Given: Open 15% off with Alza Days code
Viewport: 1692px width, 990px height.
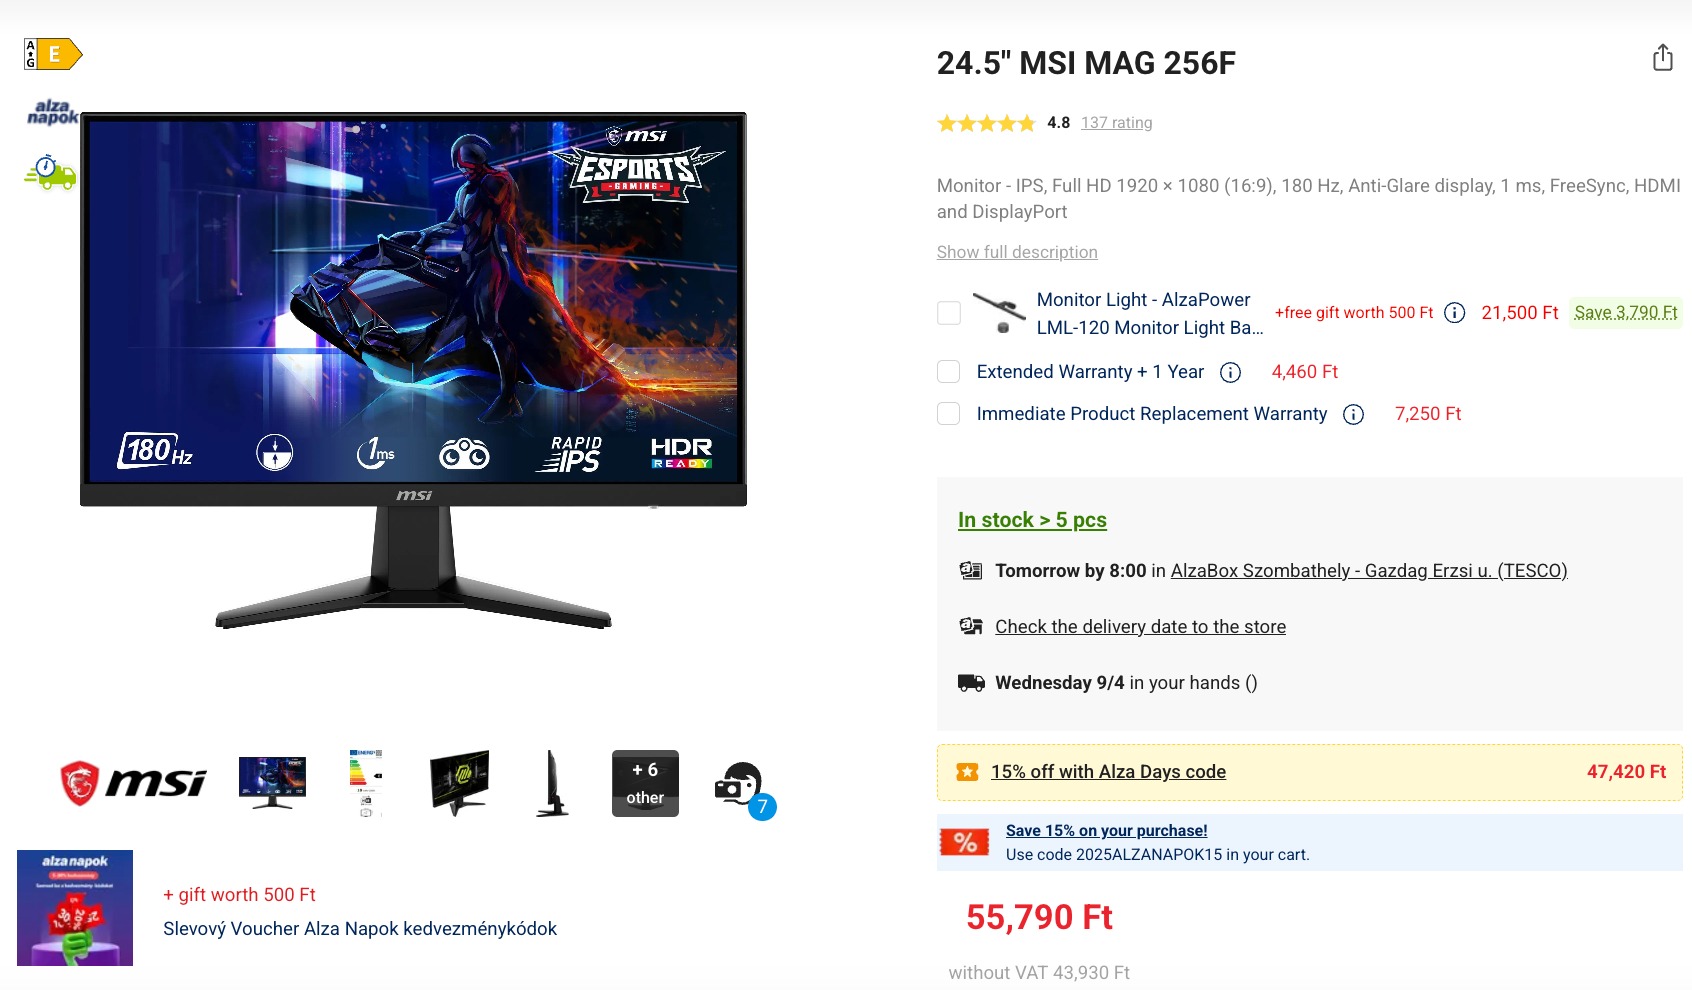Looking at the screenshot, I should point(1108,772).
